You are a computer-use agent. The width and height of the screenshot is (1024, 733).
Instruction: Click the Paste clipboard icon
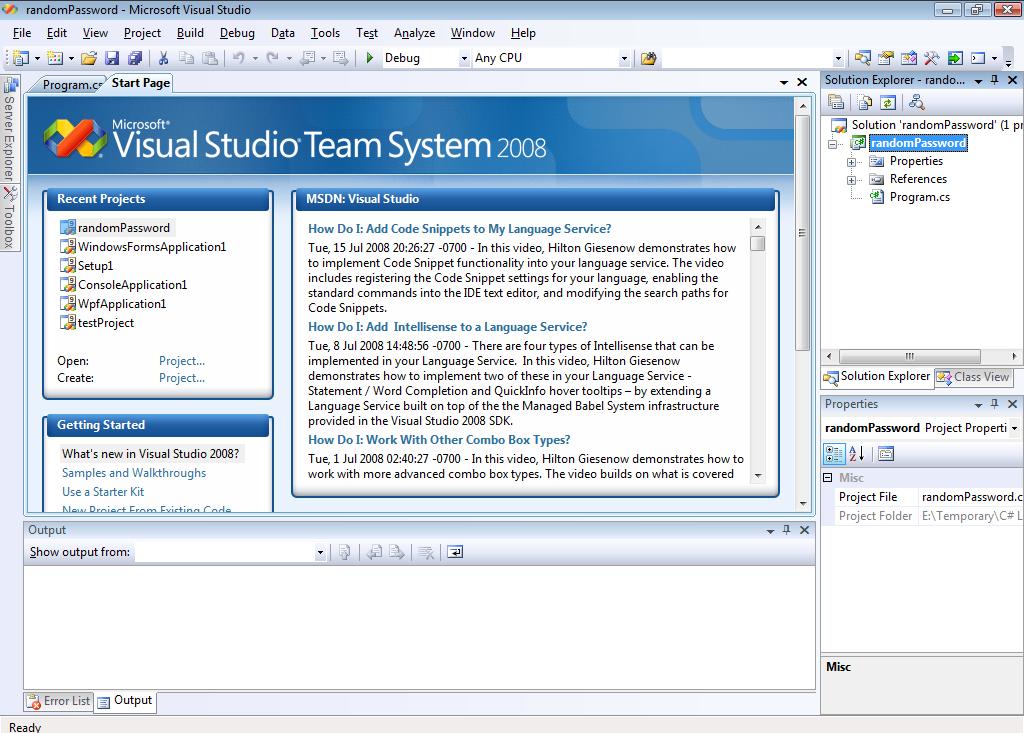(210, 58)
